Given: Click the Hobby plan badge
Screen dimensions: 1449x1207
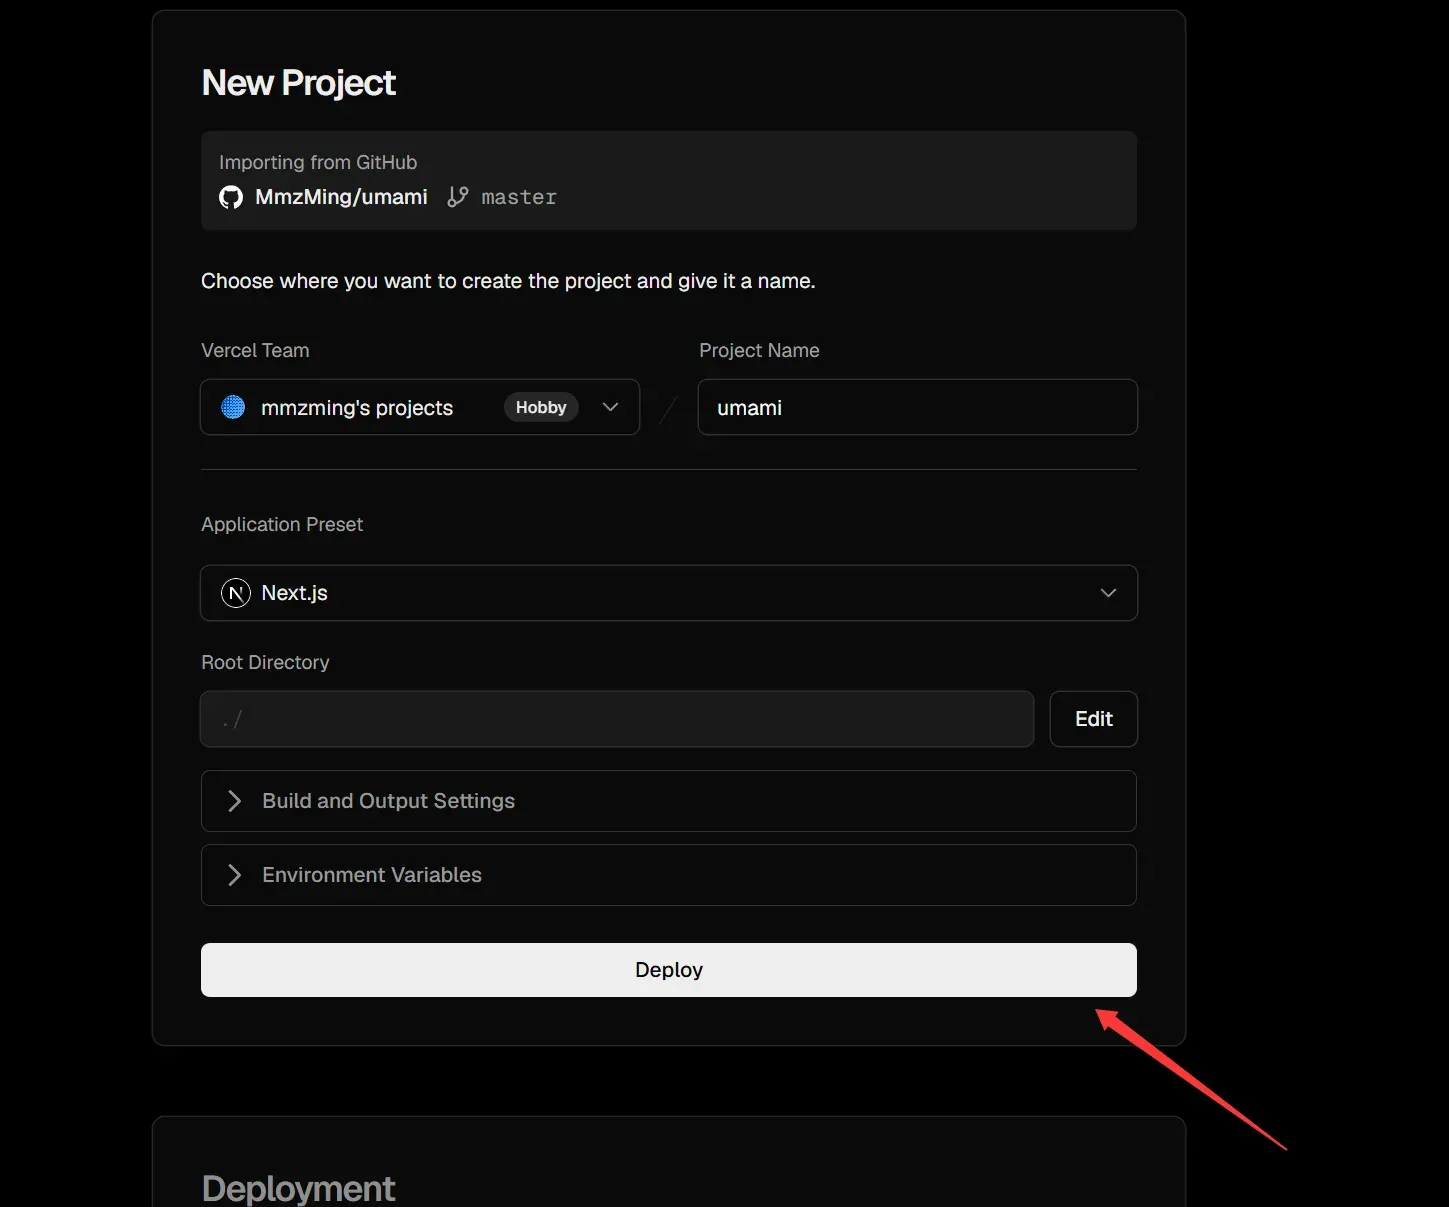Looking at the screenshot, I should 541,407.
